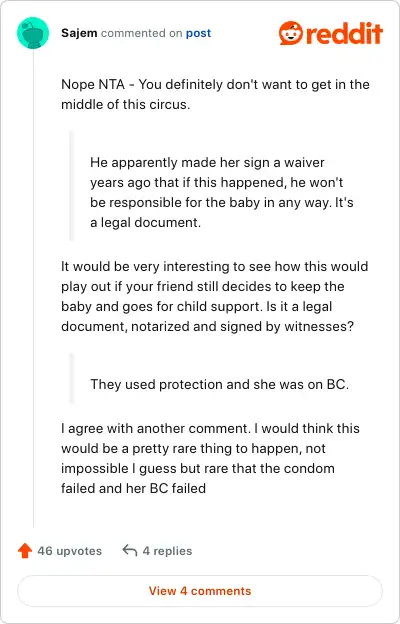Click the orange upvote arrow
The height and width of the screenshot is (624, 400).
point(25,551)
